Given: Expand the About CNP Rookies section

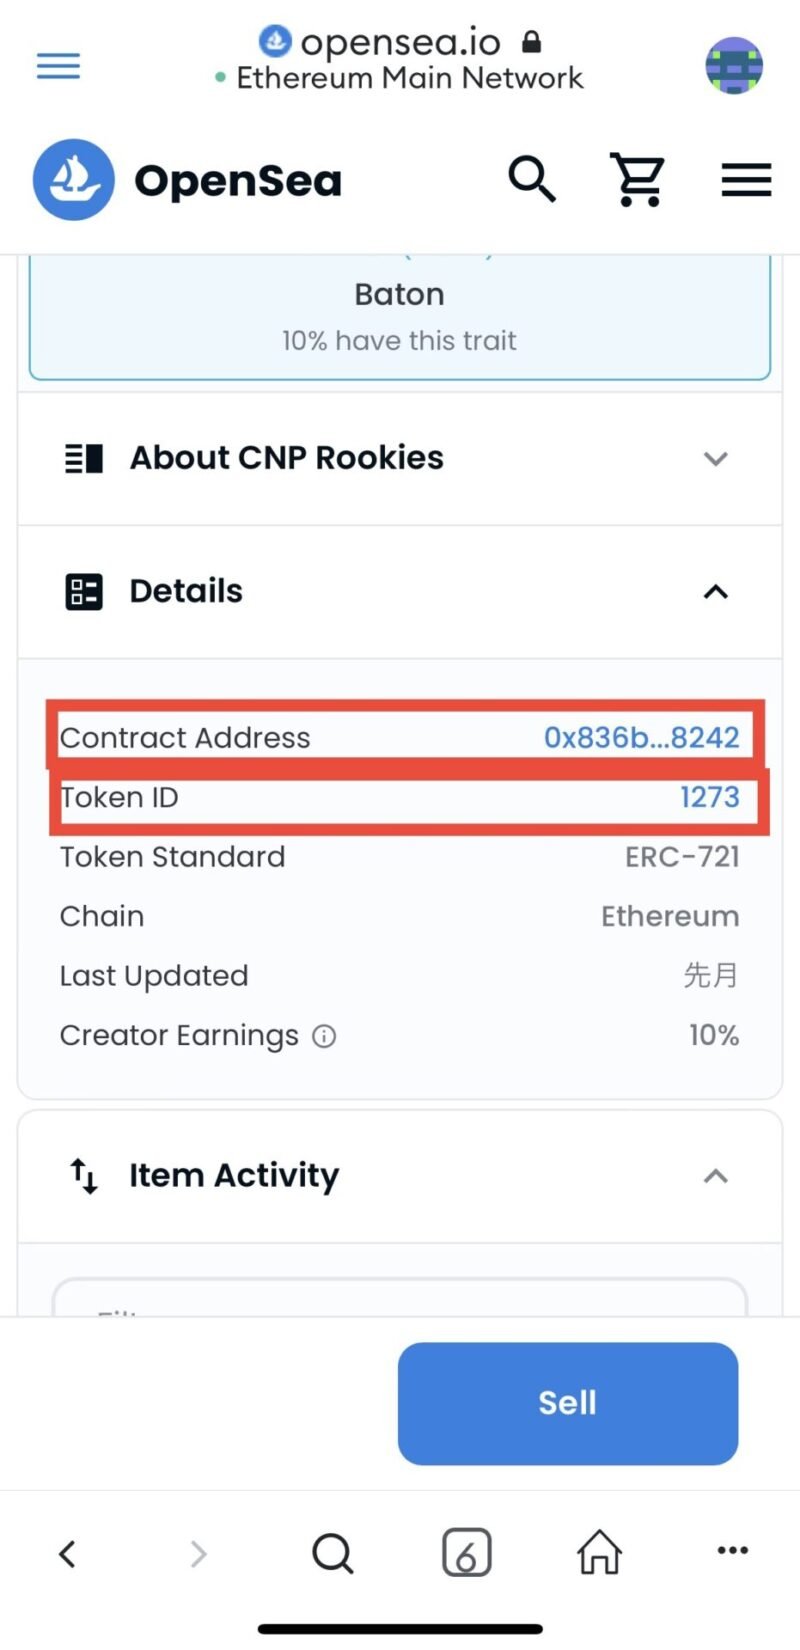Looking at the screenshot, I should (400, 458).
